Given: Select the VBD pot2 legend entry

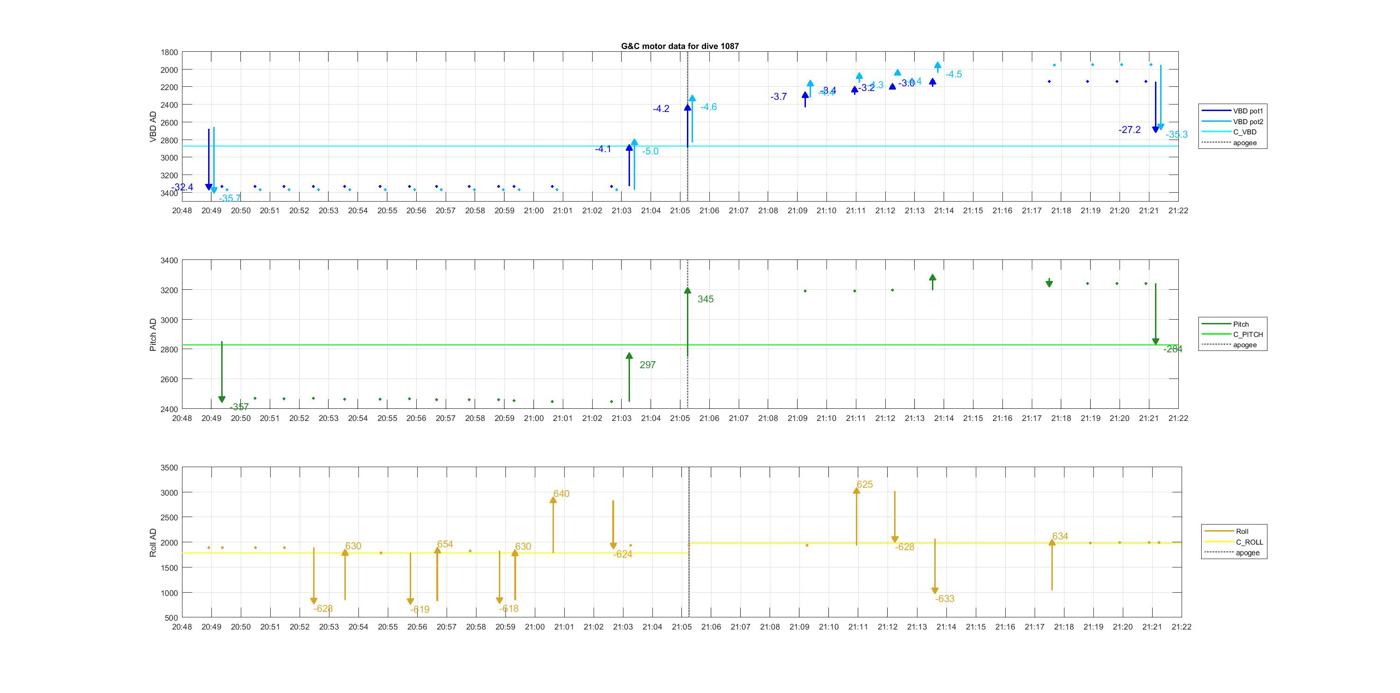Looking at the screenshot, I should (1232, 121).
